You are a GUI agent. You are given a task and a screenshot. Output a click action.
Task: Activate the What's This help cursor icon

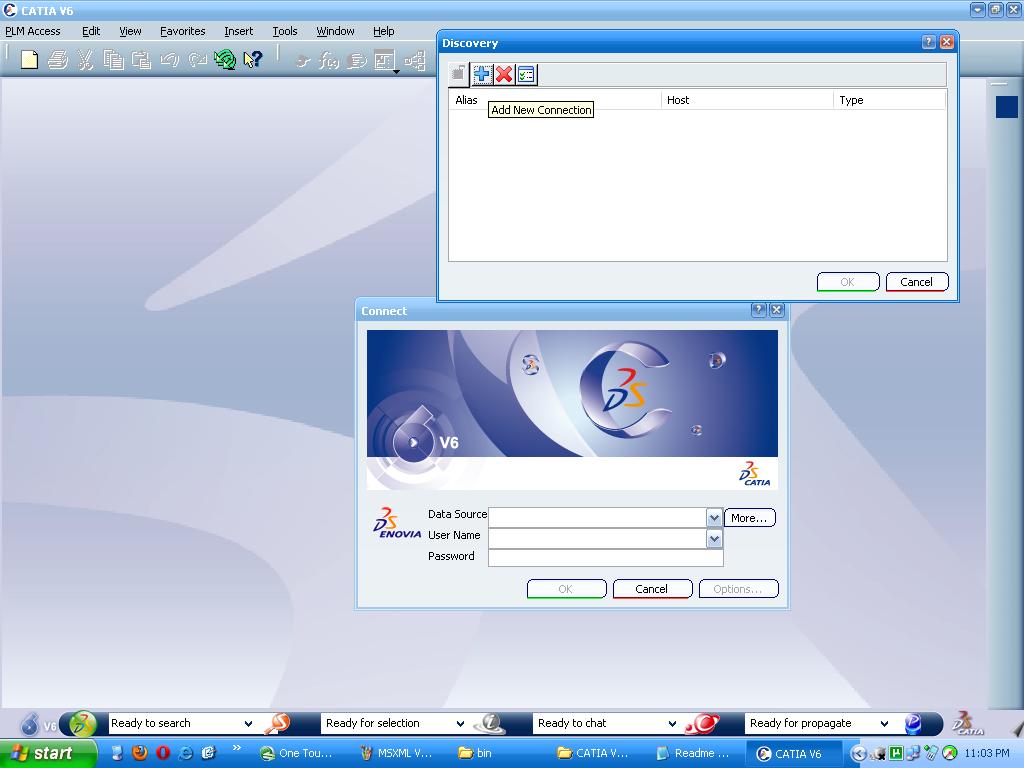pyautogui.click(x=253, y=60)
